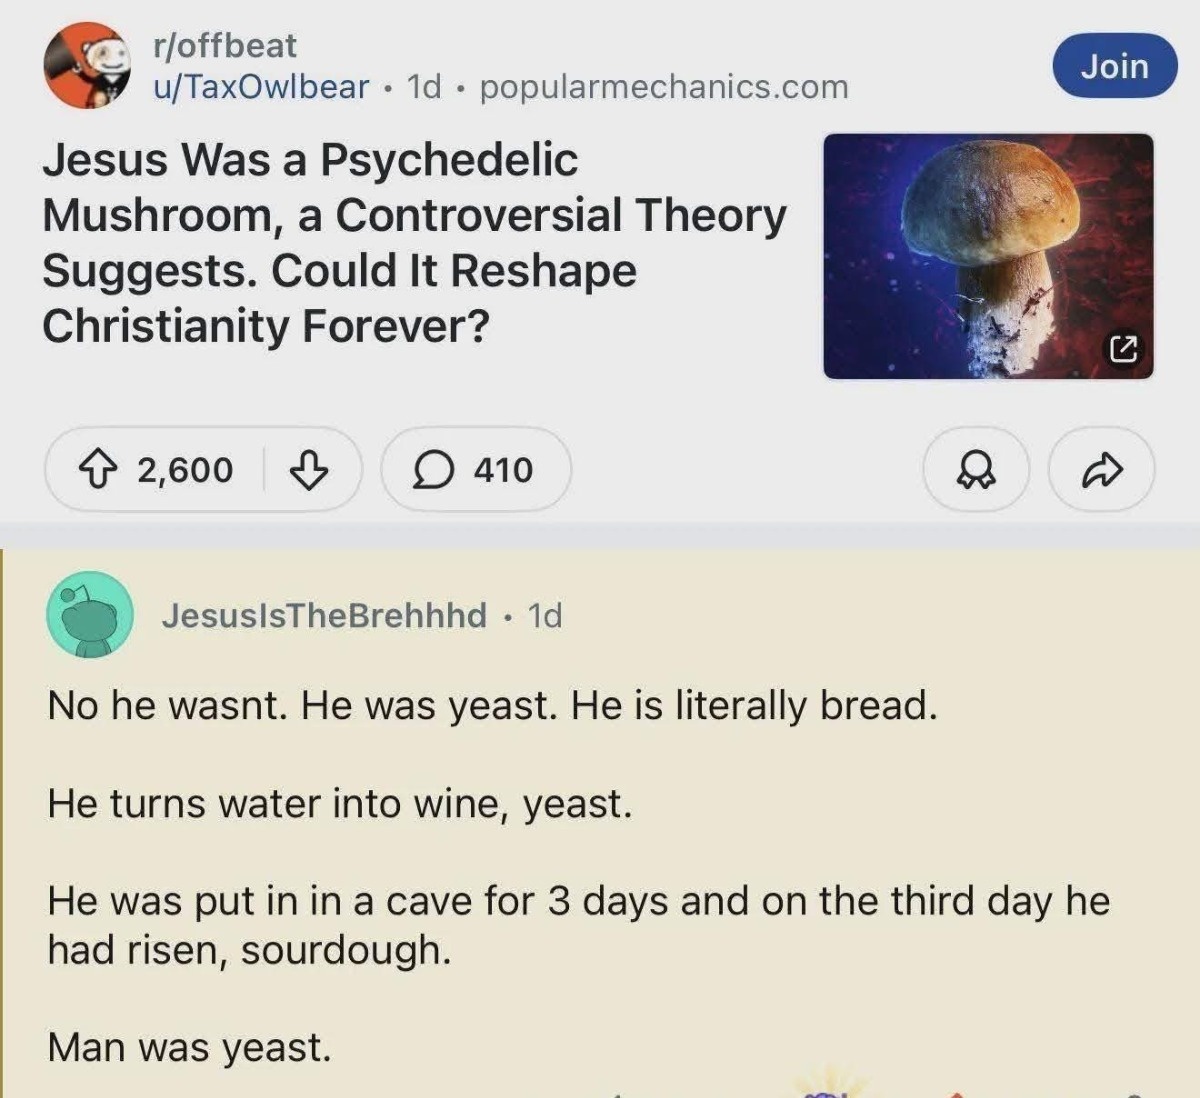Click the comment's 1d timestamp
The width and height of the screenshot is (1200, 1098).
pos(545,615)
